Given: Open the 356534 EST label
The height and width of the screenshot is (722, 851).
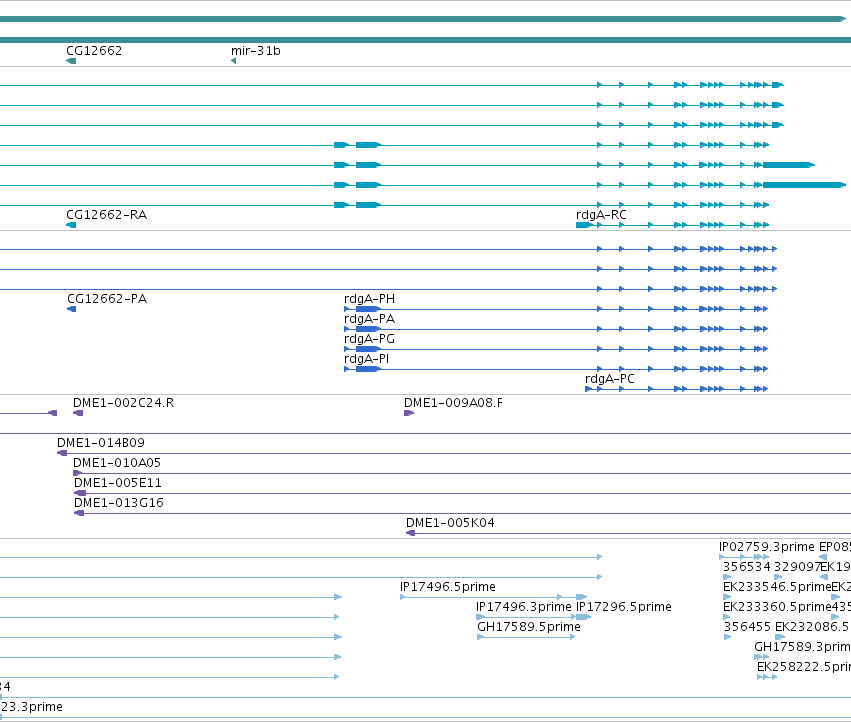Looking at the screenshot, I should (x=747, y=567).
